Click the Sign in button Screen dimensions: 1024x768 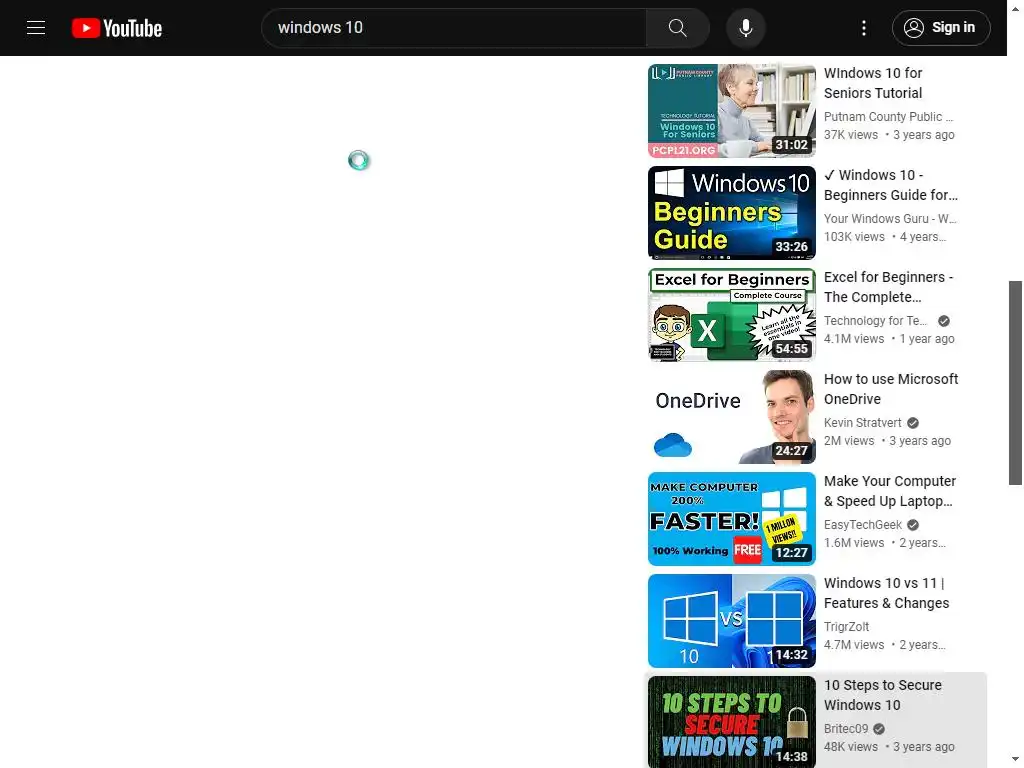click(941, 28)
